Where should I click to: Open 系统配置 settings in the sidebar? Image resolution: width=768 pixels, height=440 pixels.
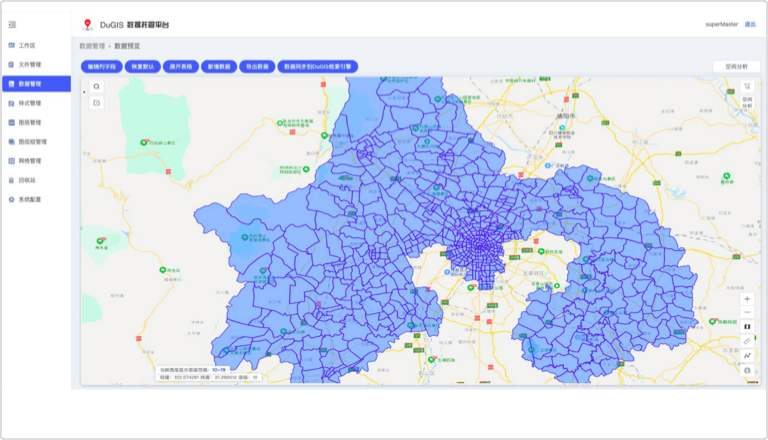[x=29, y=199]
